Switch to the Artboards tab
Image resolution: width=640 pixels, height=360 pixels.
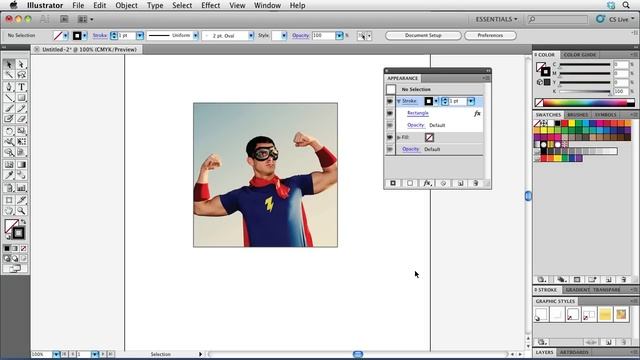pos(574,352)
